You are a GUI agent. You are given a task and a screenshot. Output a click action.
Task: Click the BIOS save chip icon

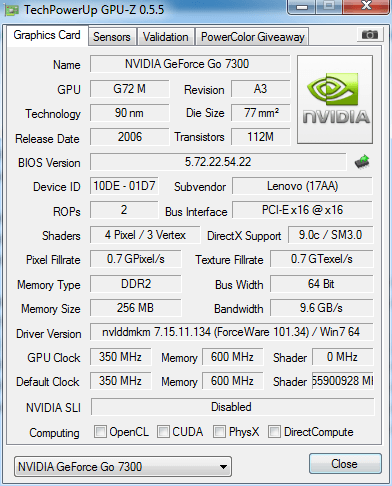click(x=362, y=162)
